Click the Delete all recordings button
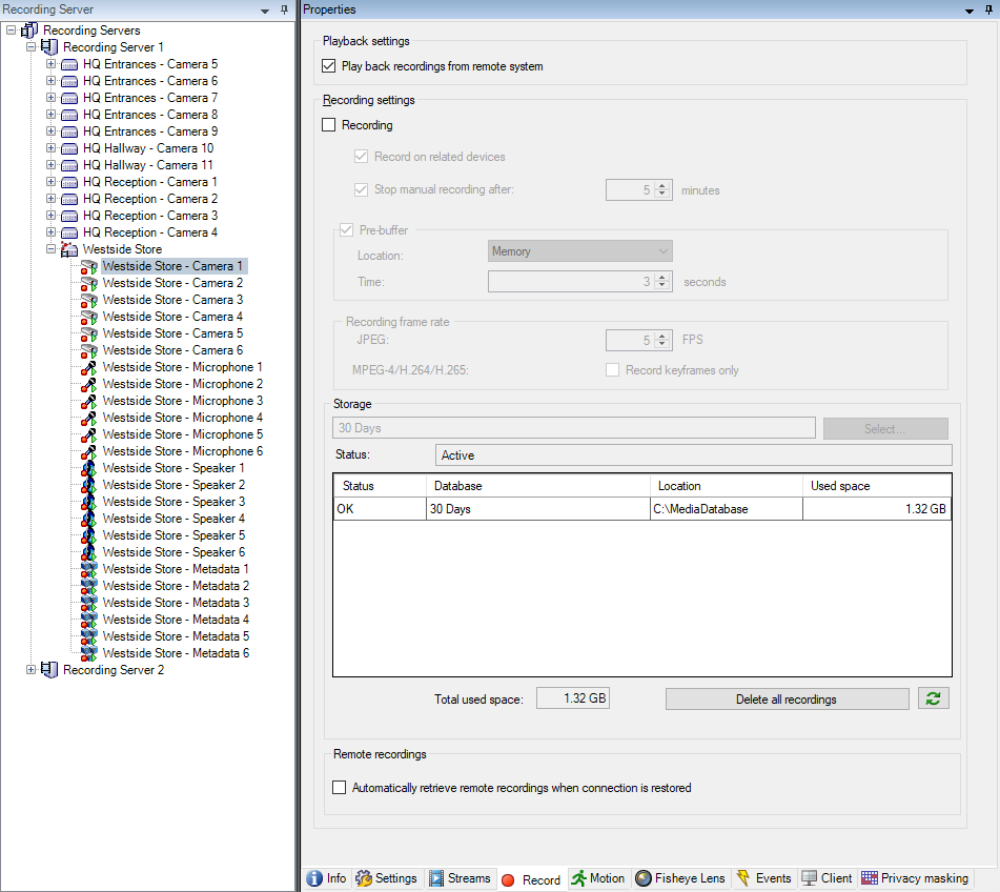The height and width of the screenshot is (892, 1000). coord(786,699)
